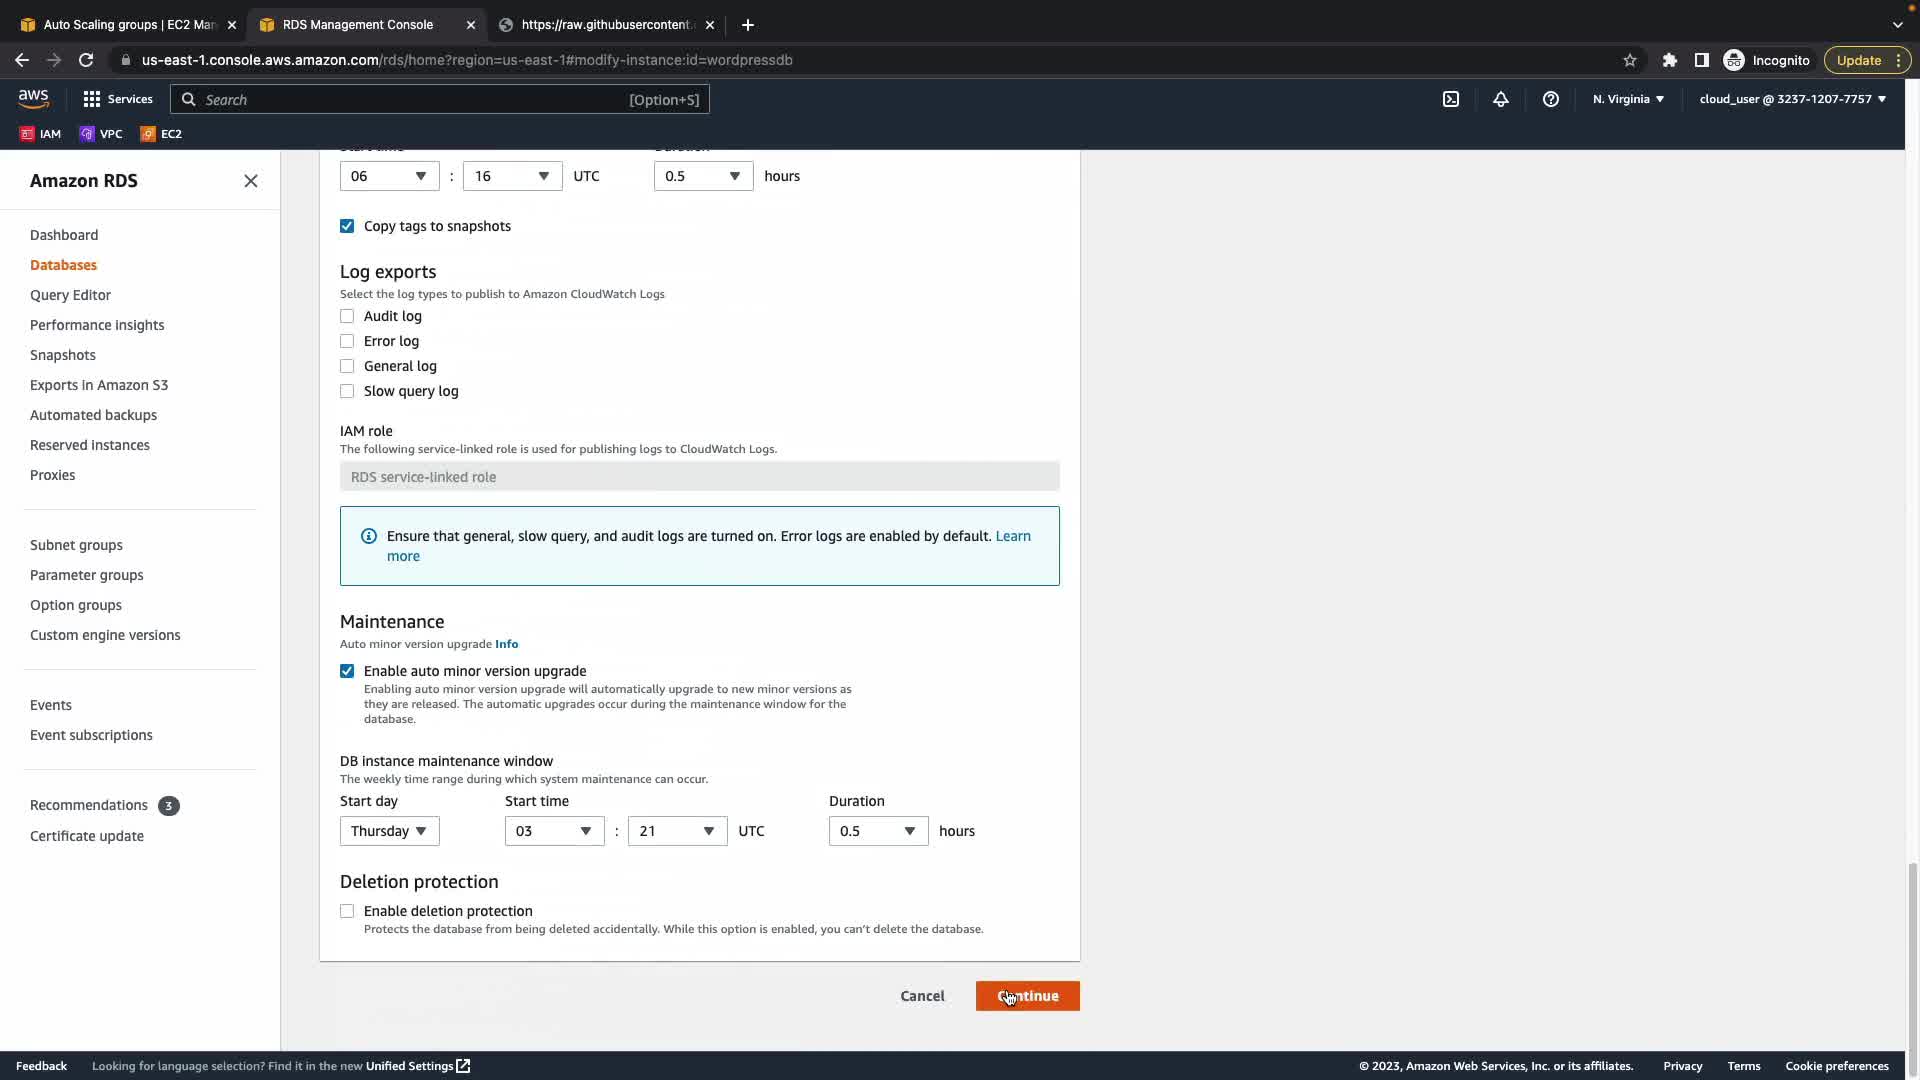Open the Start day Thursday dropdown
This screenshot has width=1920, height=1080.
tap(389, 831)
